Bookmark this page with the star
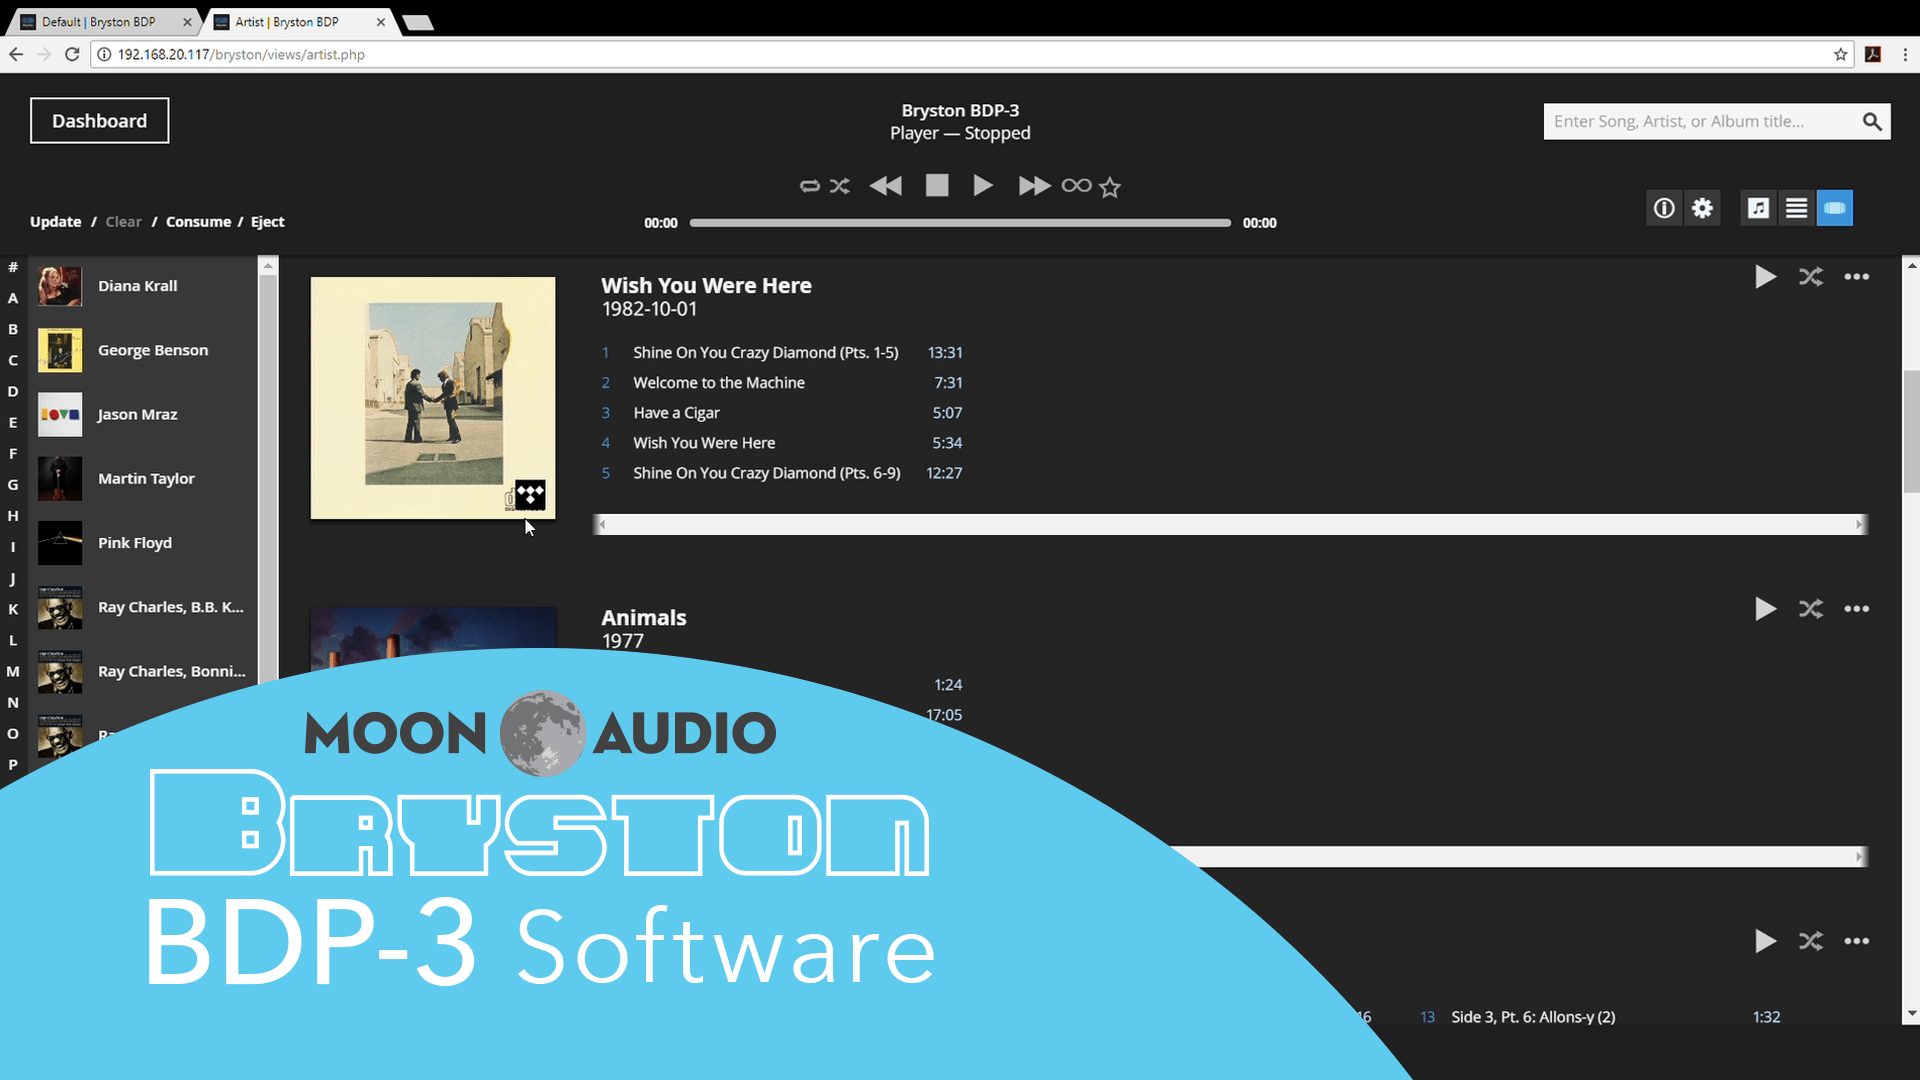This screenshot has width=1920, height=1080. [x=1840, y=55]
